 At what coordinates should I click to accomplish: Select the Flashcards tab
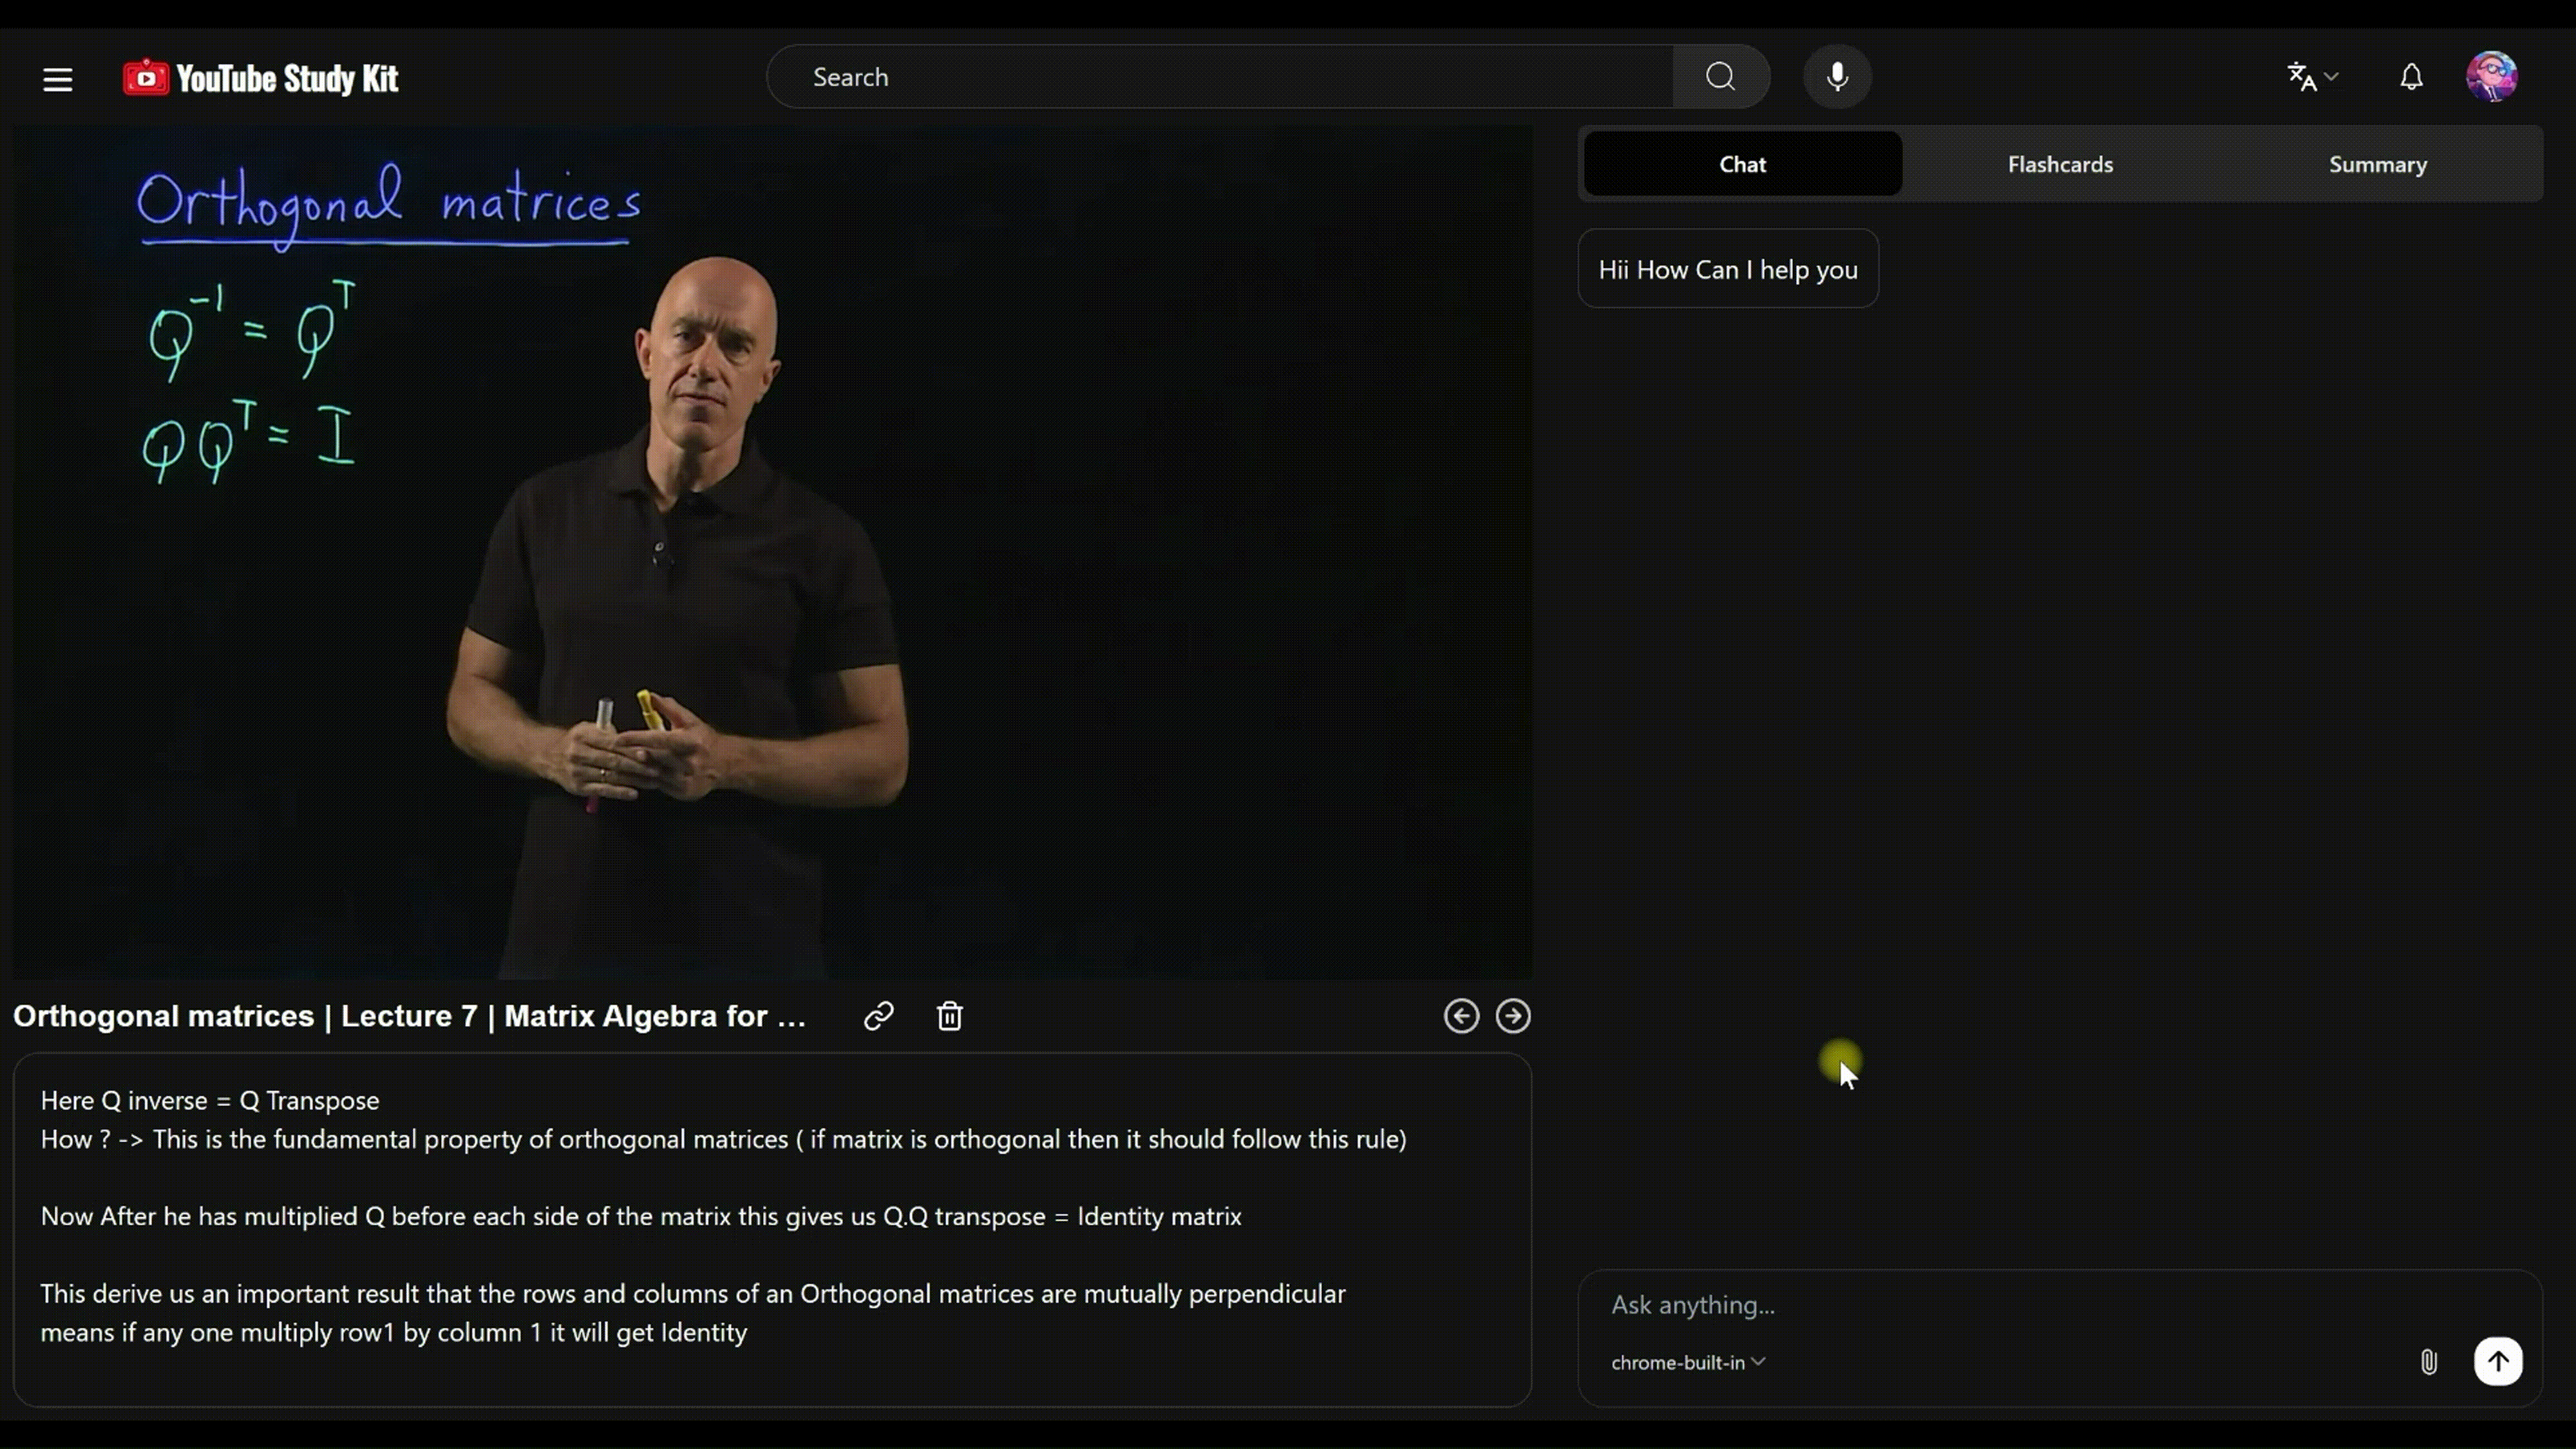(2060, 163)
